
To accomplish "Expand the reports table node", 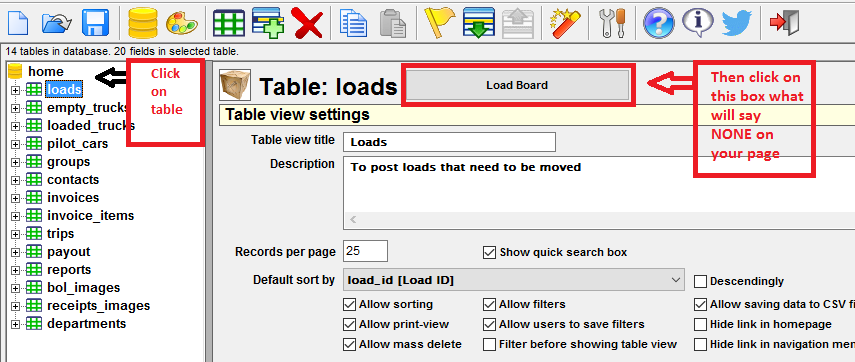I will pyautogui.click(x=15, y=270).
